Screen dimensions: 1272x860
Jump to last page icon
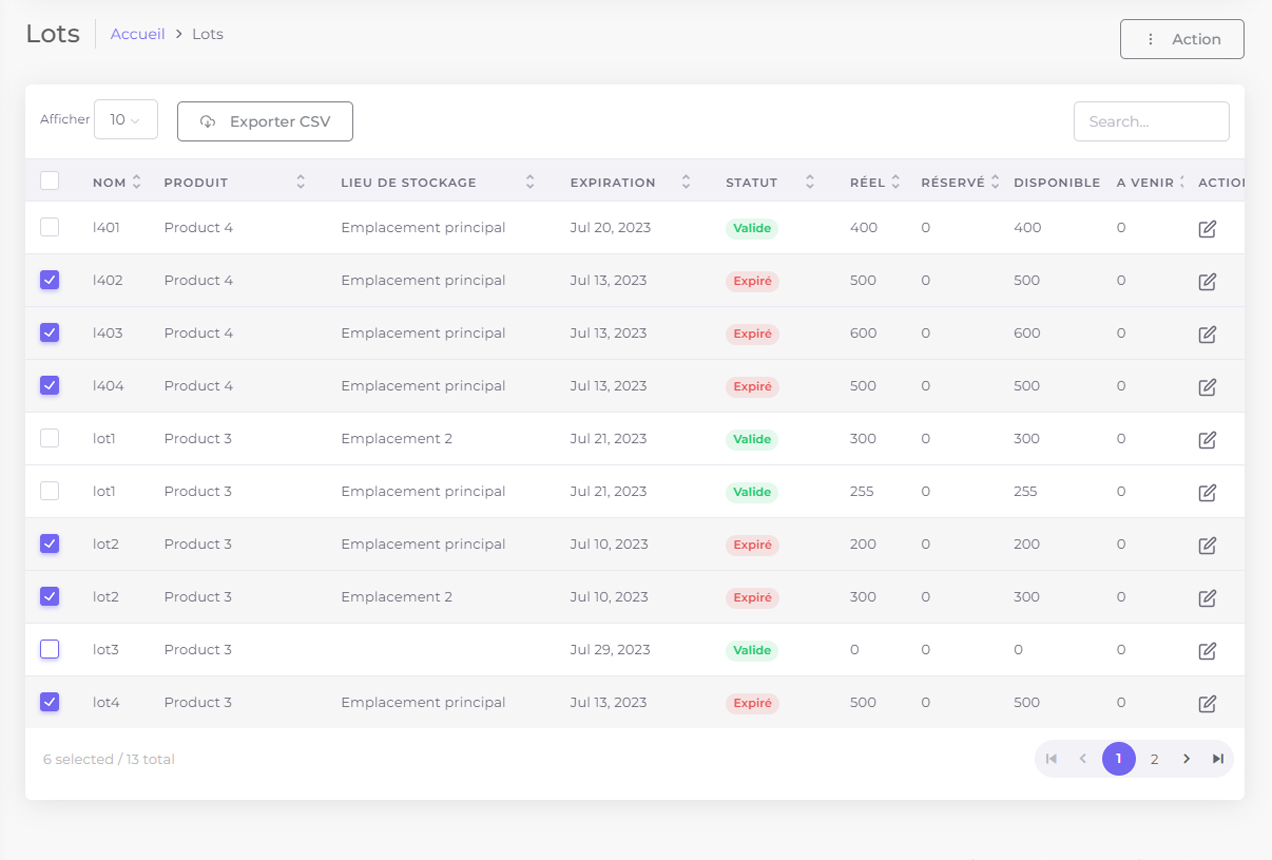(x=1218, y=759)
